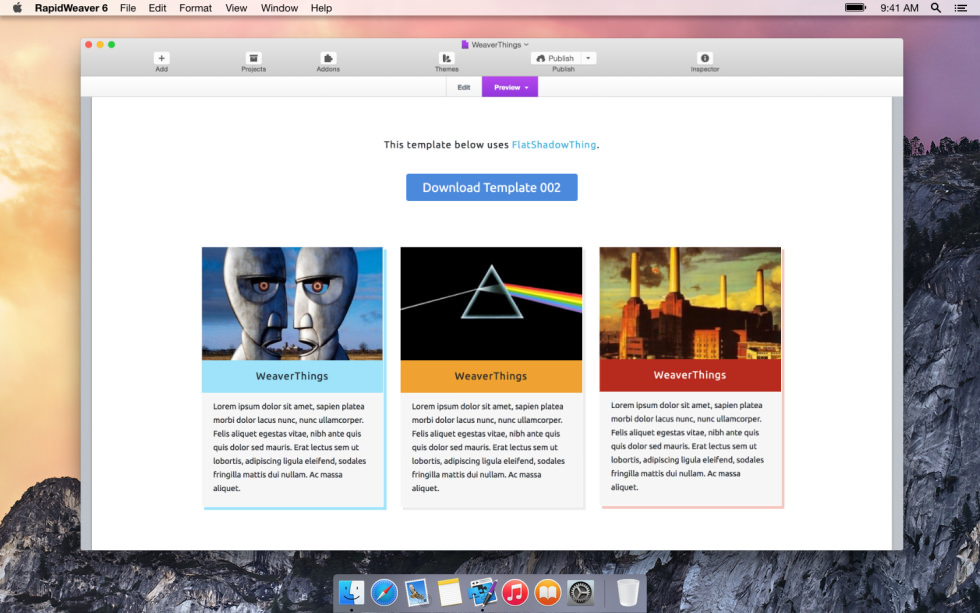This screenshot has width=980, height=613.
Task: Open the Themes browser icon
Action: (x=446, y=58)
